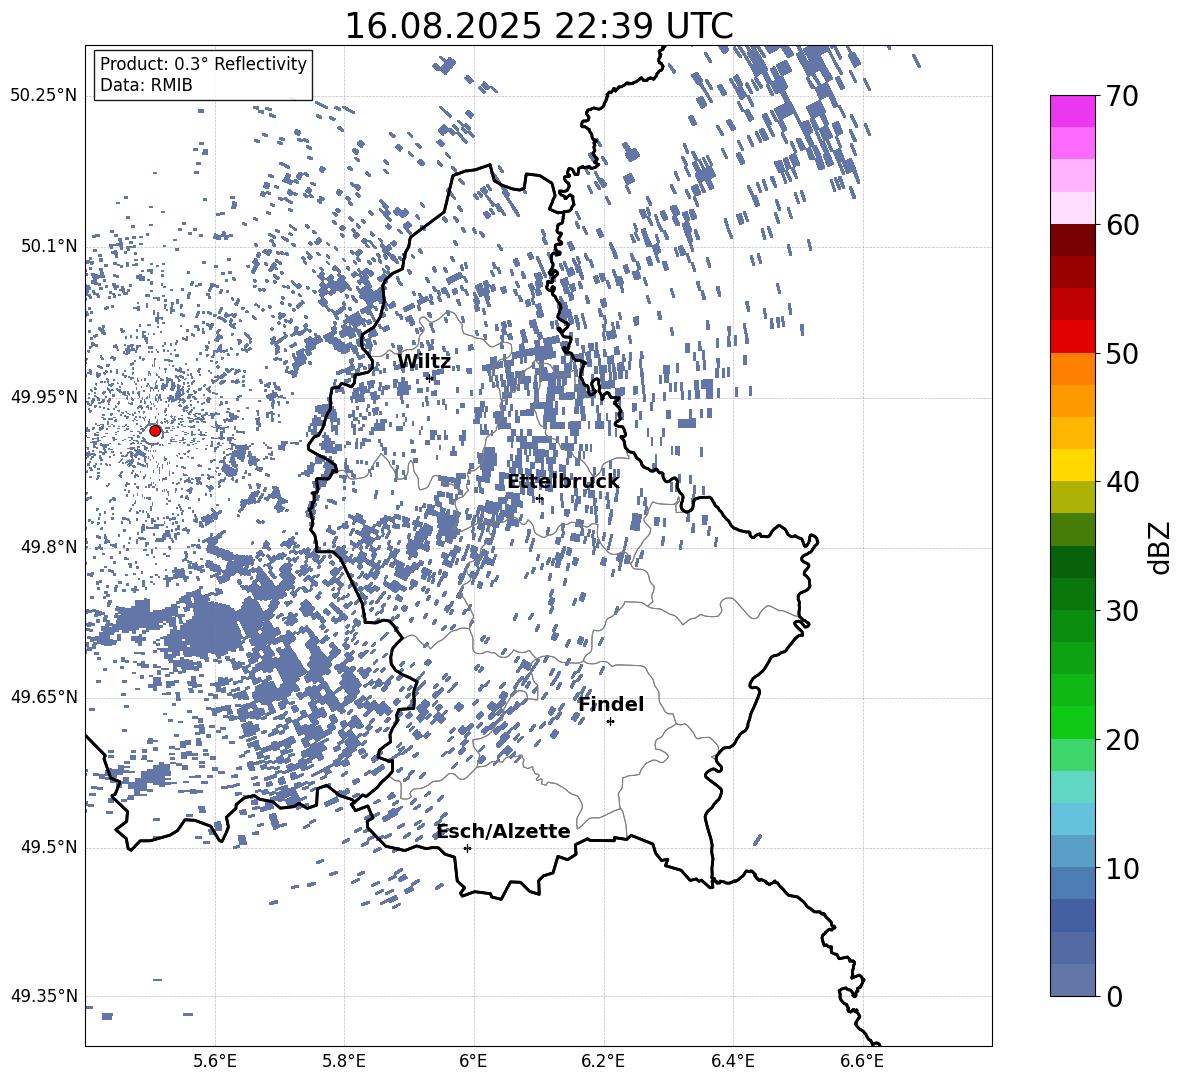1184x1081 pixels.
Task: Click the 40 colorbar tick label
Action: click(1122, 482)
